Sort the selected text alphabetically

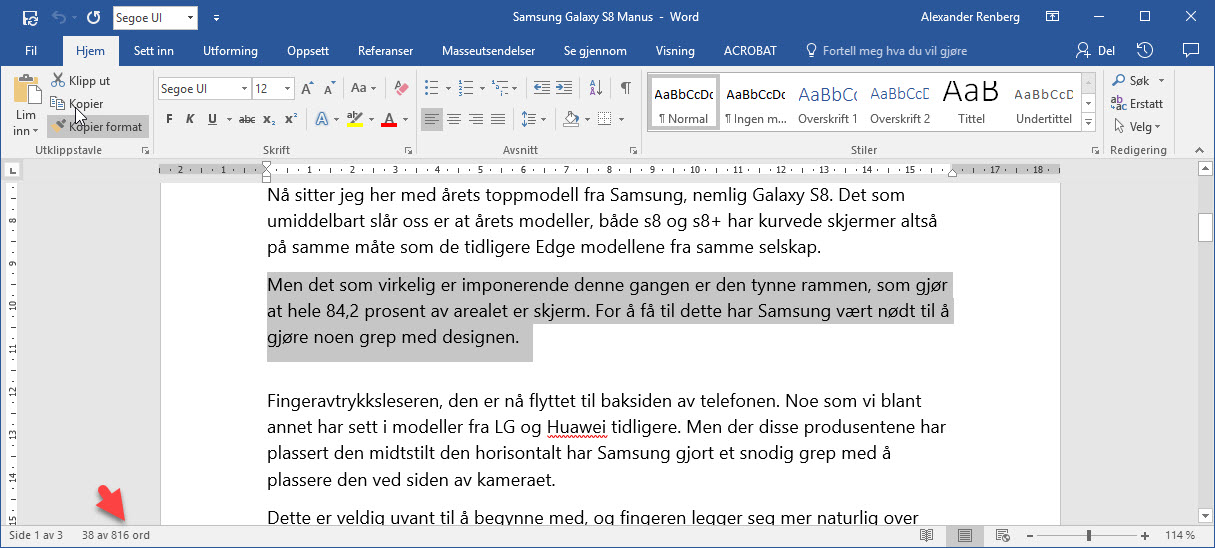pos(597,89)
